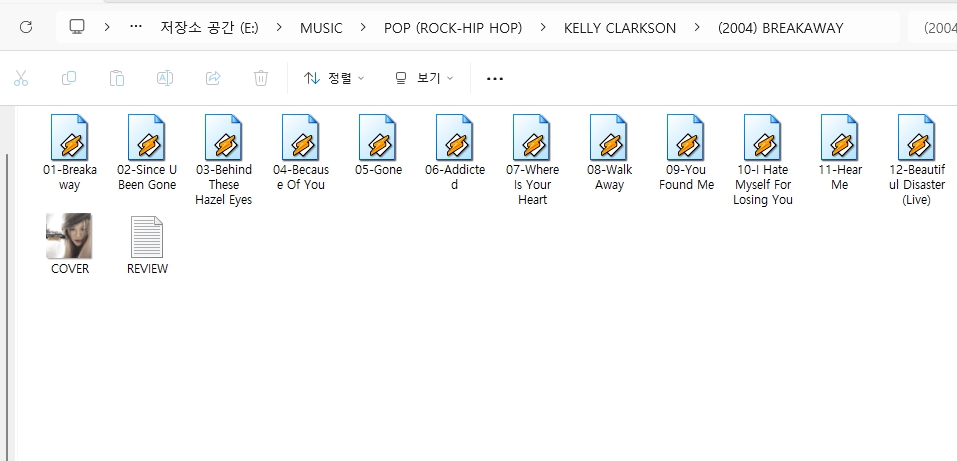Open the 정렬 sort dropdown
957x461 pixels.
coord(334,78)
